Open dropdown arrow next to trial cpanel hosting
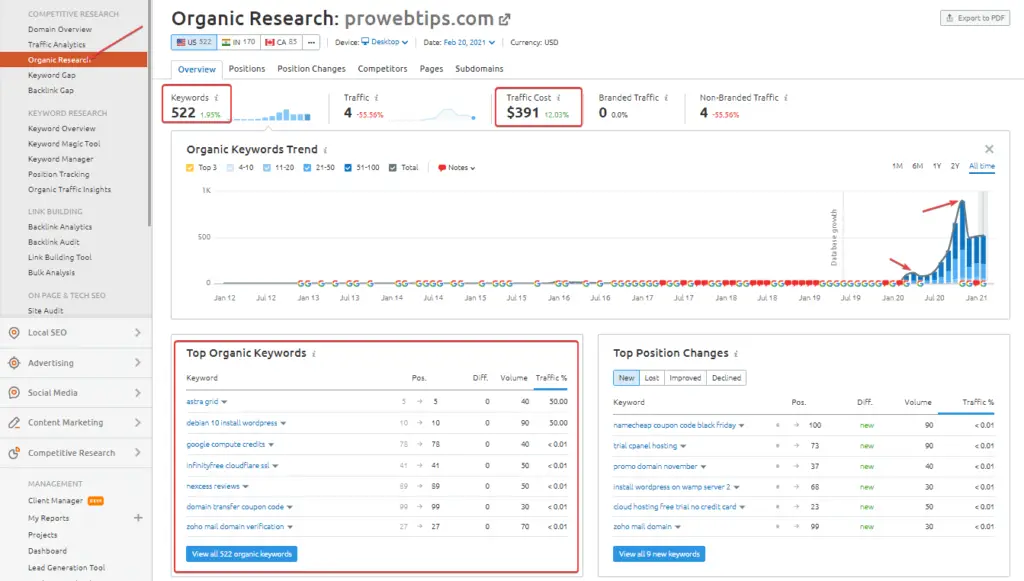Image resolution: width=1024 pixels, height=581 pixels. coord(683,447)
